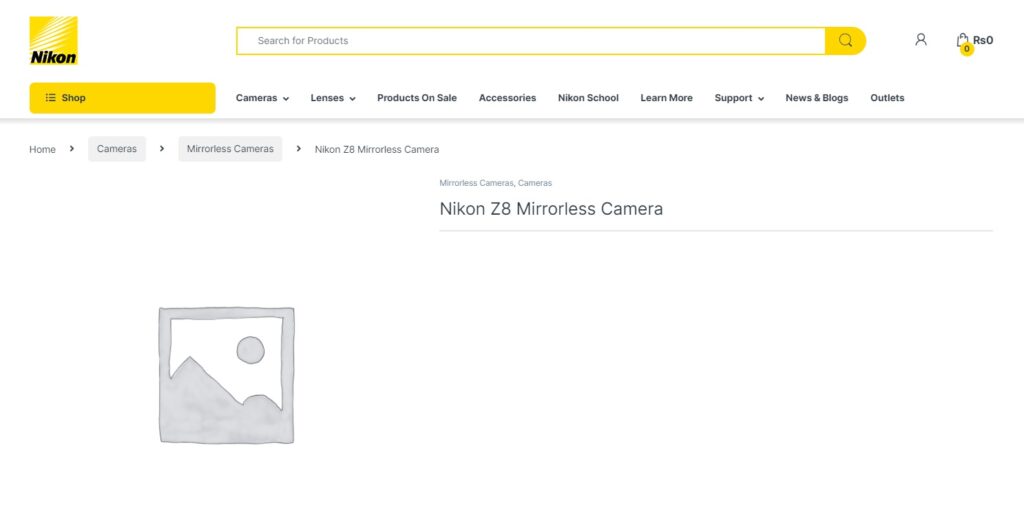Open the user account icon

pyautogui.click(x=921, y=40)
